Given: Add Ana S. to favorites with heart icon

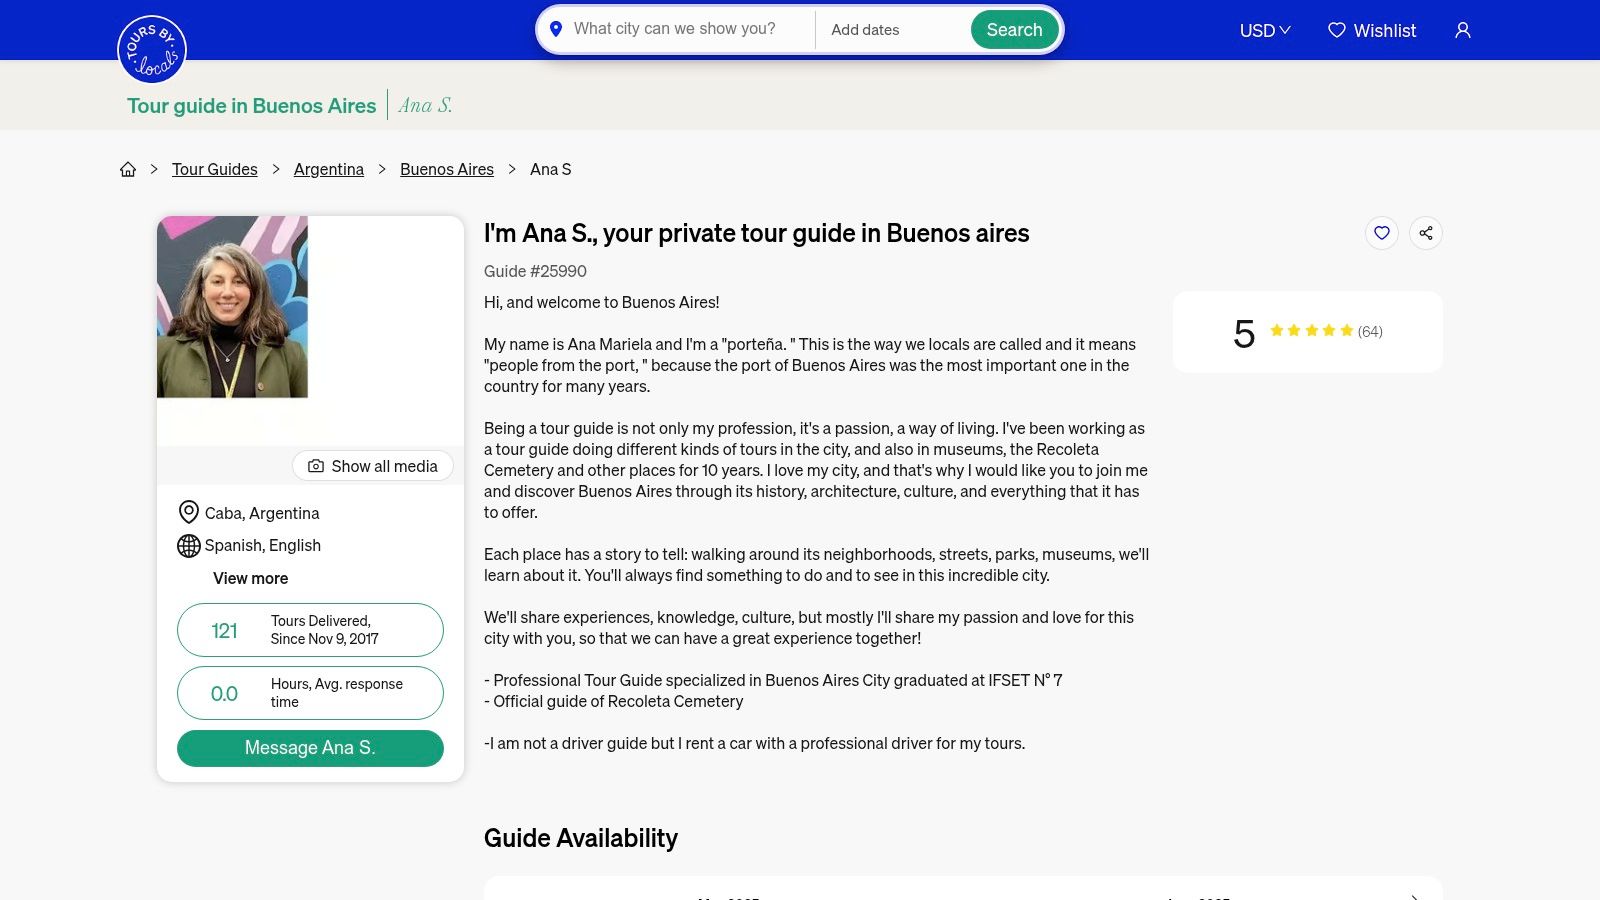Looking at the screenshot, I should pos(1382,233).
